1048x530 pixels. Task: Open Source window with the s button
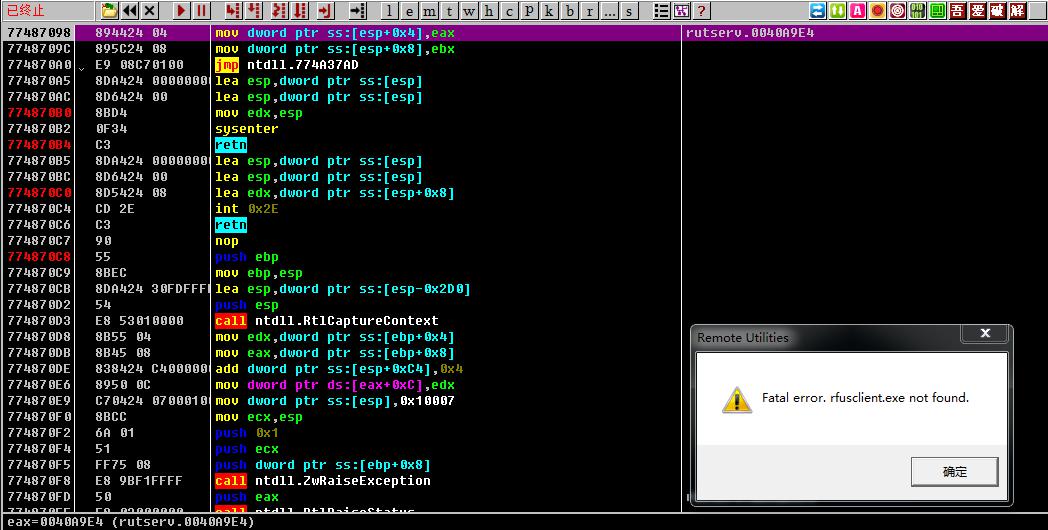click(629, 11)
